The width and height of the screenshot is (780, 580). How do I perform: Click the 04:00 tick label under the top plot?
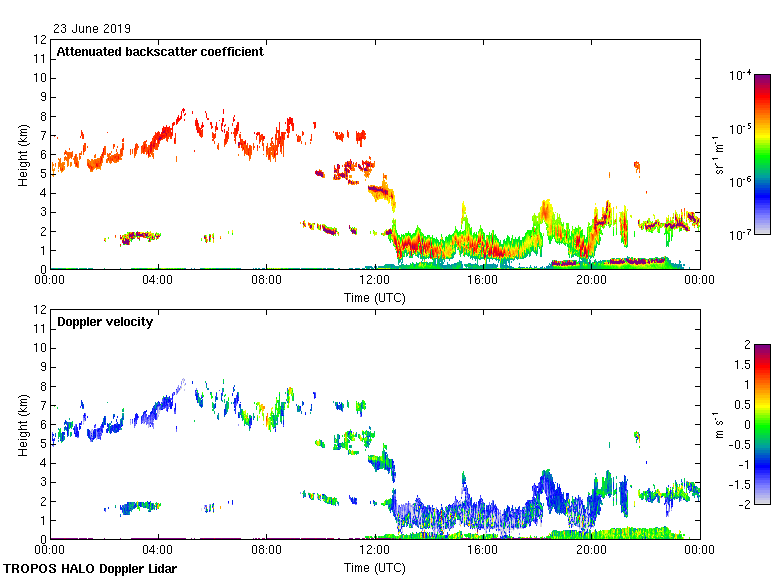tap(158, 281)
